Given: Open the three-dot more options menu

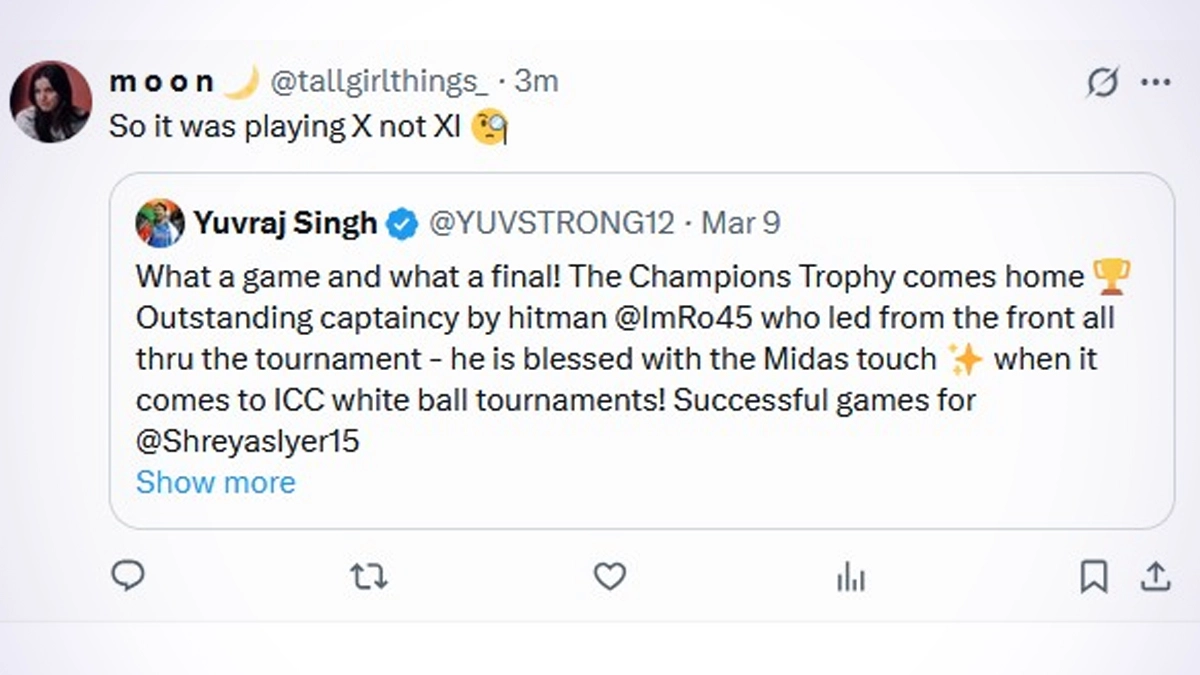Looking at the screenshot, I should [x=1155, y=83].
